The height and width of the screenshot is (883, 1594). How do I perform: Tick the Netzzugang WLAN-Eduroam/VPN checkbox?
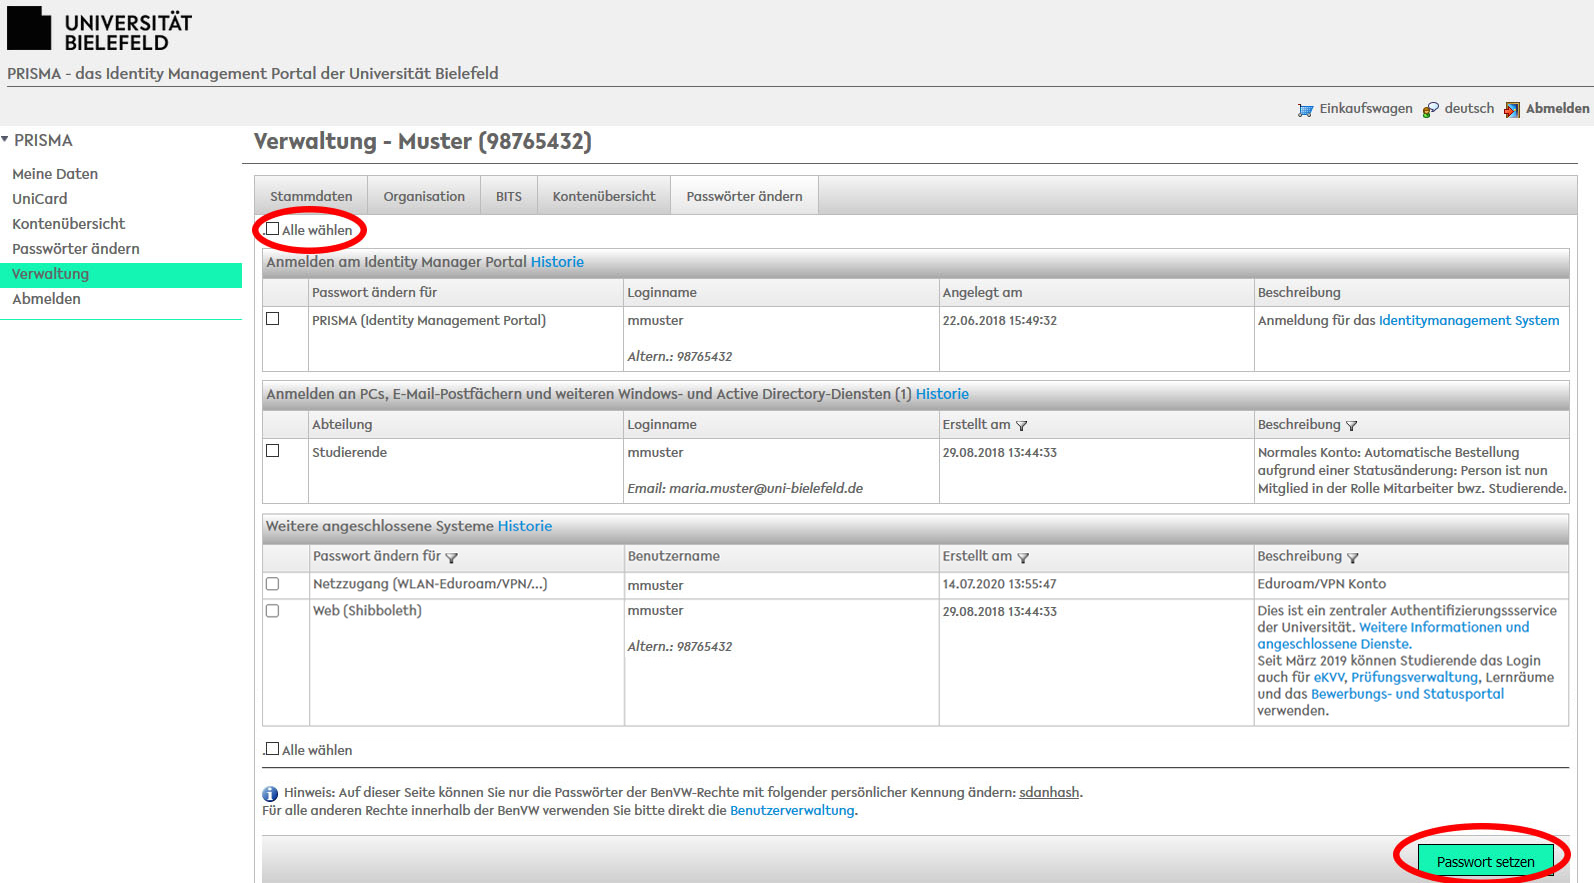pyautogui.click(x=272, y=584)
